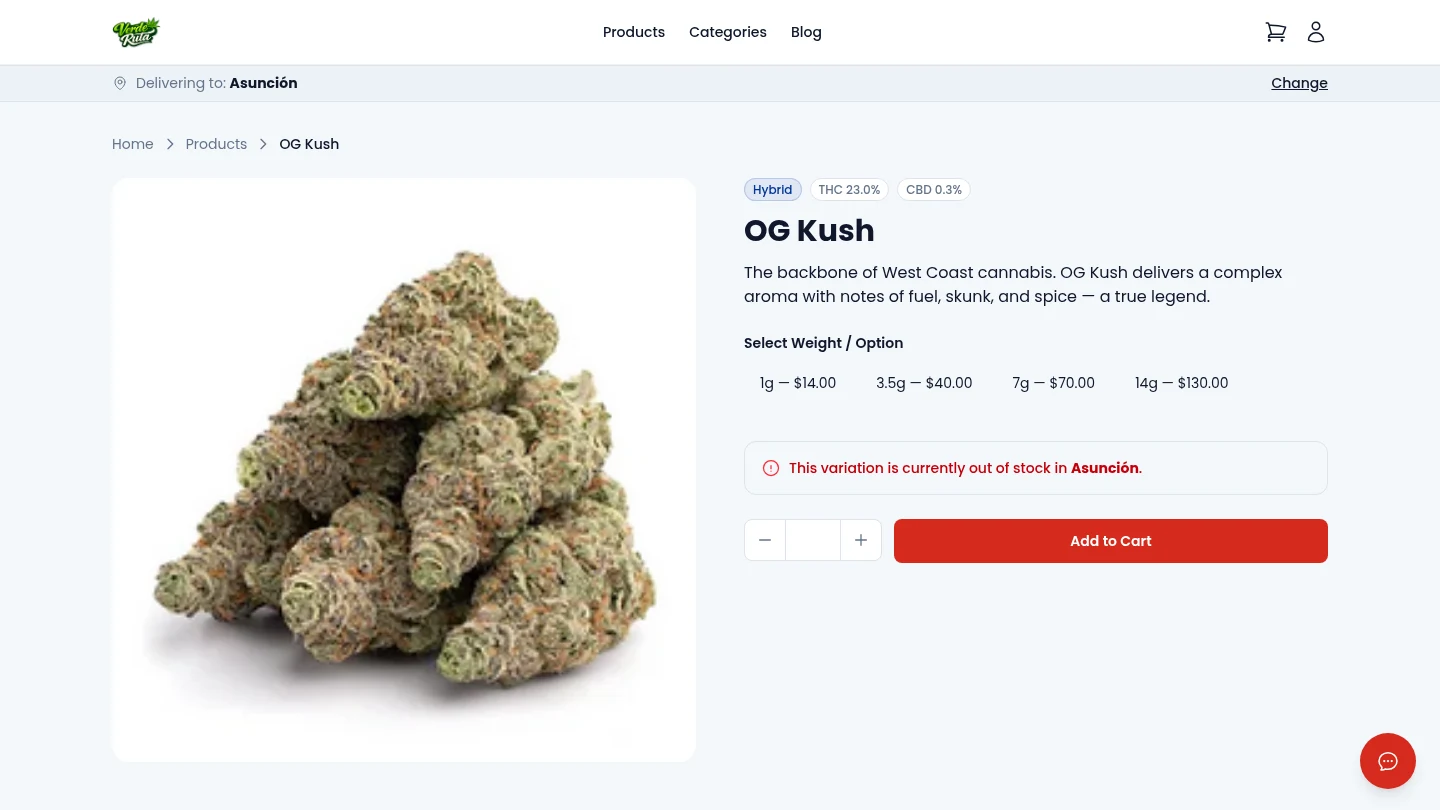
Task: Open the Categories navigation menu
Action: point(728,32)
